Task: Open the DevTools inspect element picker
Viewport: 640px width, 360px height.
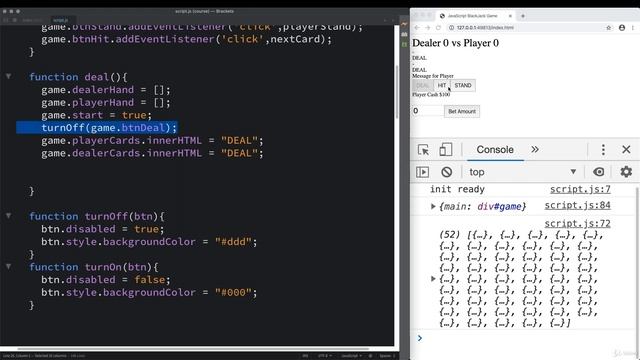Action: point(423,150)
